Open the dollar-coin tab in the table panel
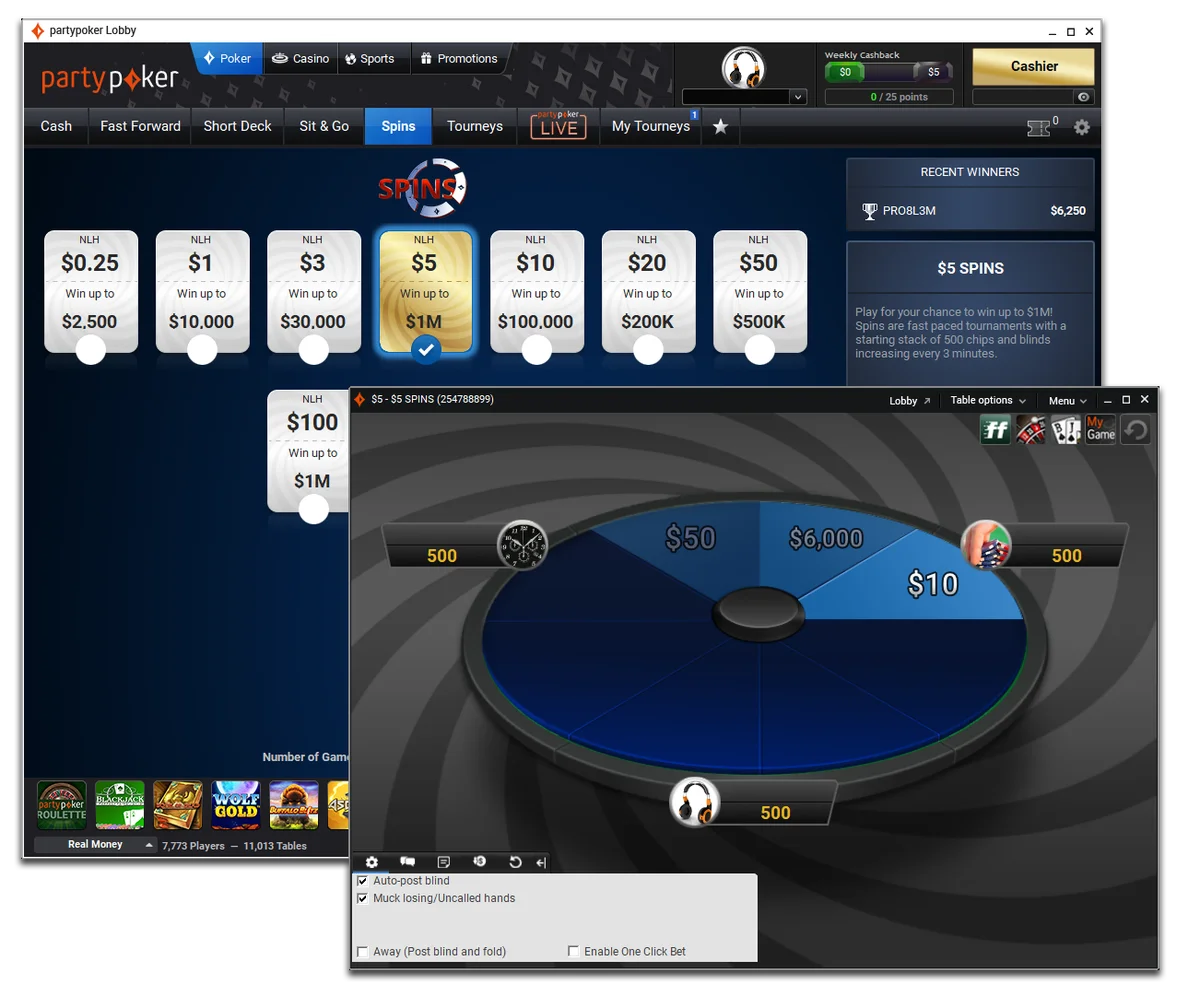This screenshot has height=996, width=1200. [480, 862]
